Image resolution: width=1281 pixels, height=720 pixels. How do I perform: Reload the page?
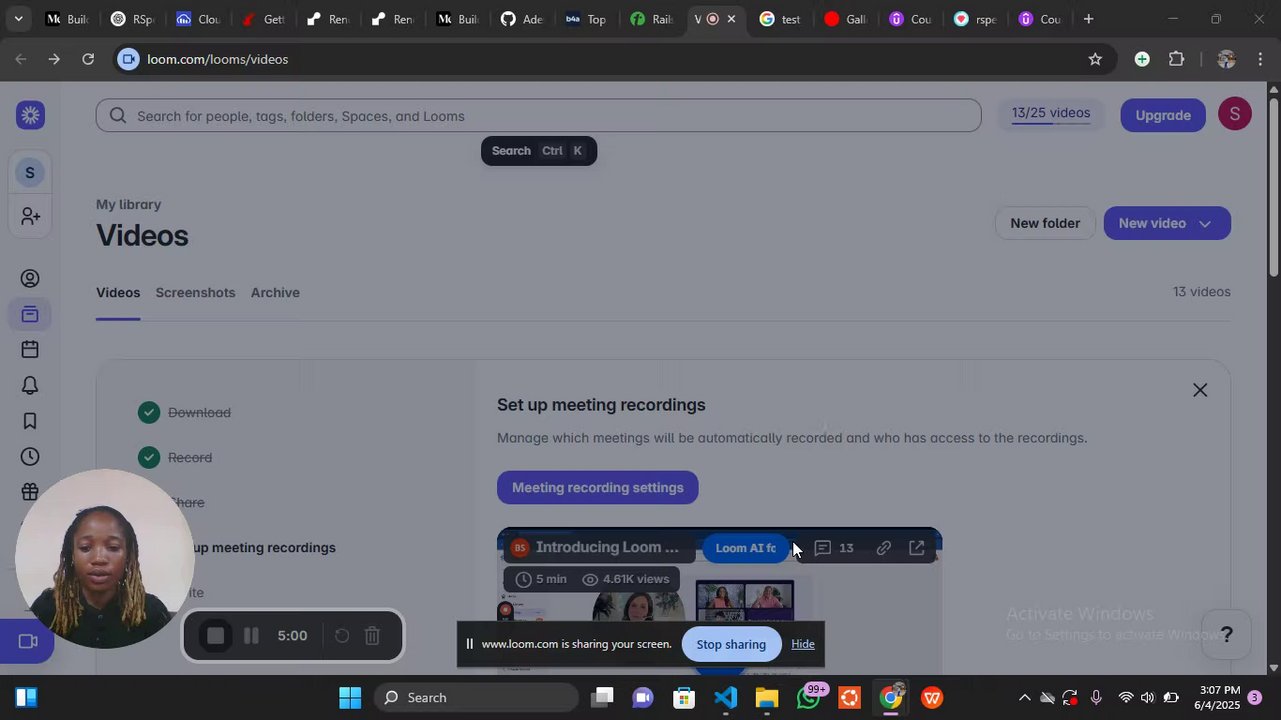(x=88, y=59)
